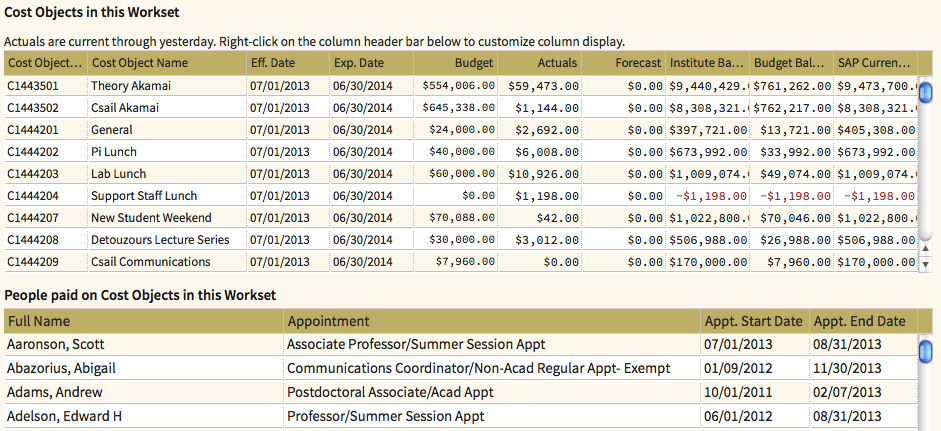The image size is (941, 431).
Task: Click the cost objects scrollbar up arrow
Action: pyautogui.click(x=925, y=249)
